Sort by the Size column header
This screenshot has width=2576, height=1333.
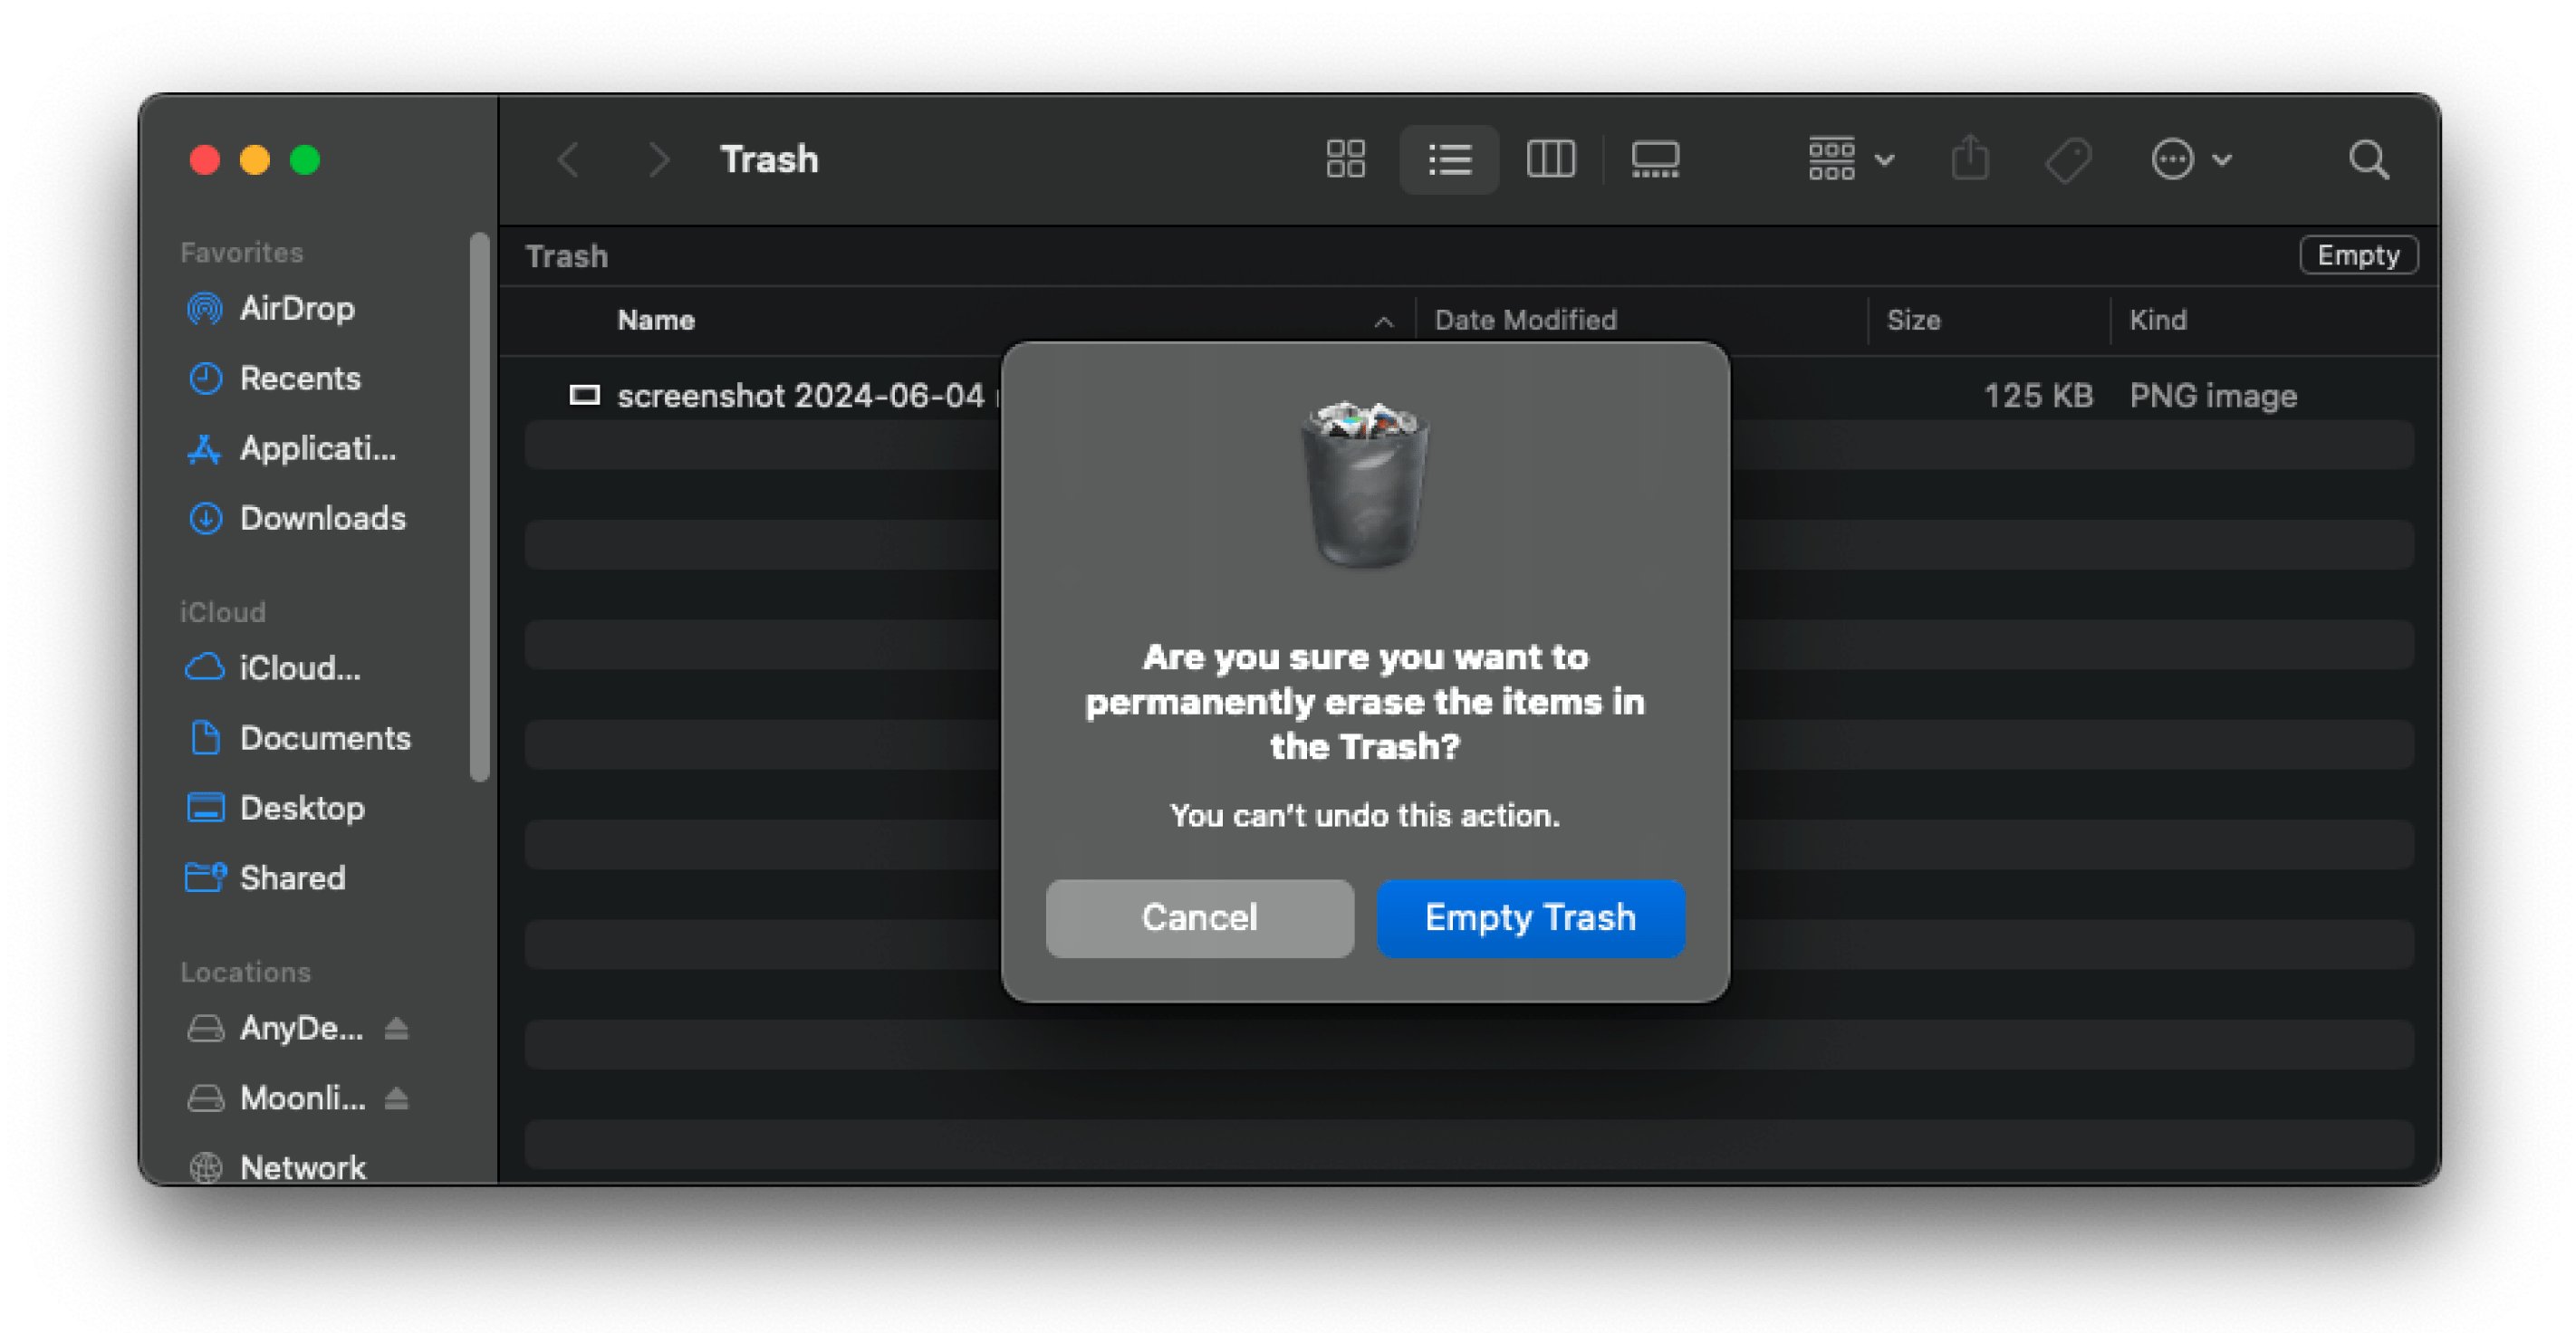1913,320
